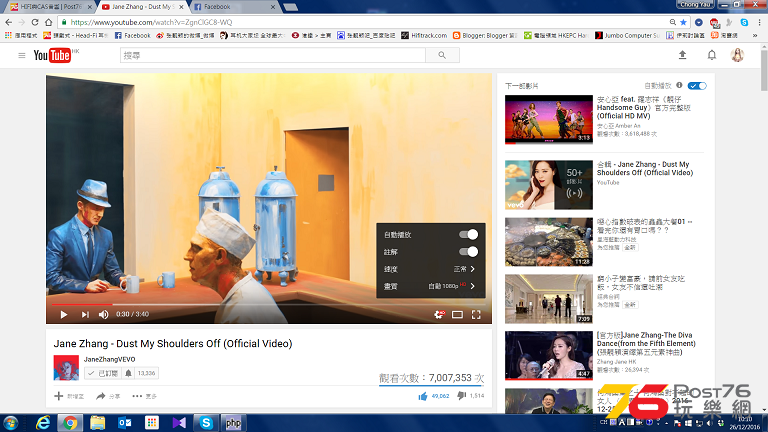
Task: Mute the video volume
Action: pyautogui.click(x=103, y=314)
